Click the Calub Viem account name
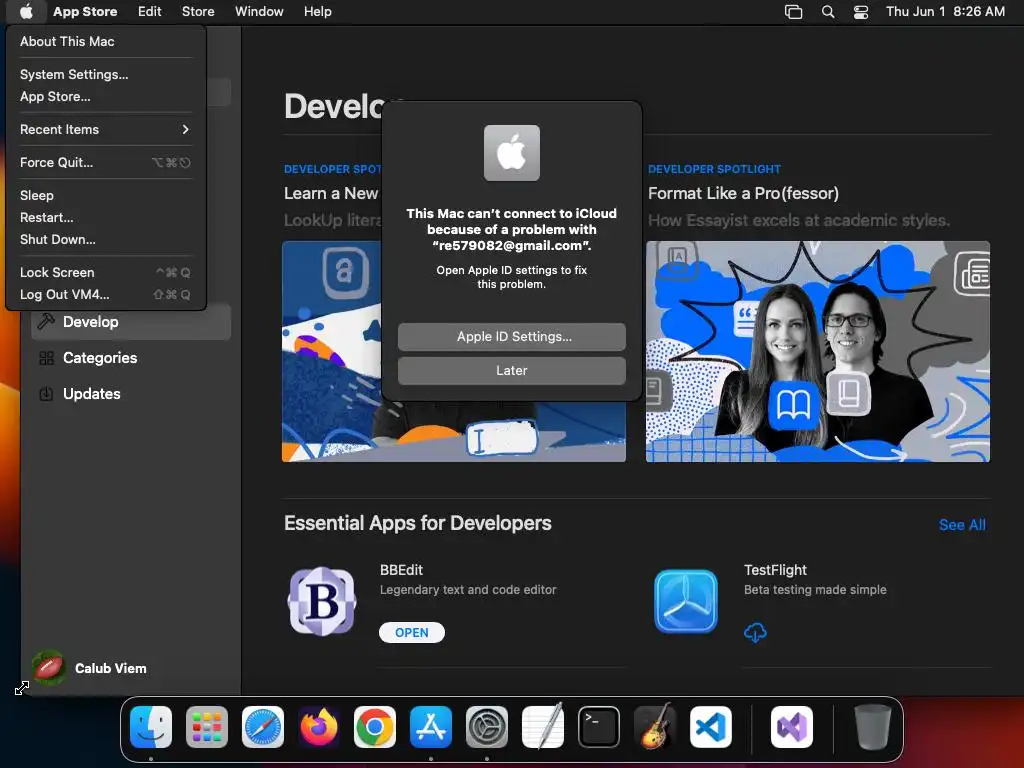Viewport: 1024px width, 768px height. 110,668
